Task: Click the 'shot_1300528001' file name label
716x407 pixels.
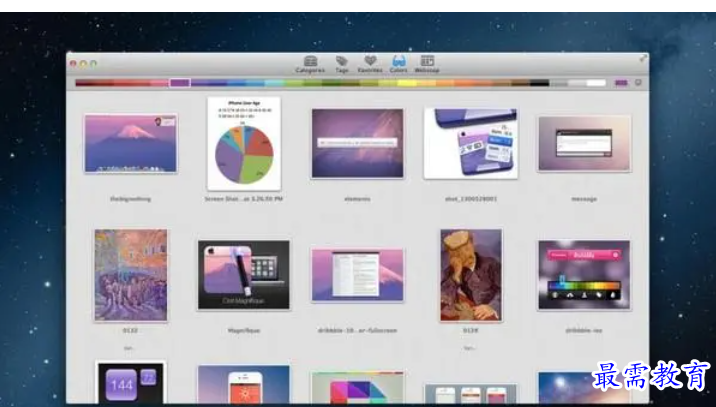Action: click(471, 199)
